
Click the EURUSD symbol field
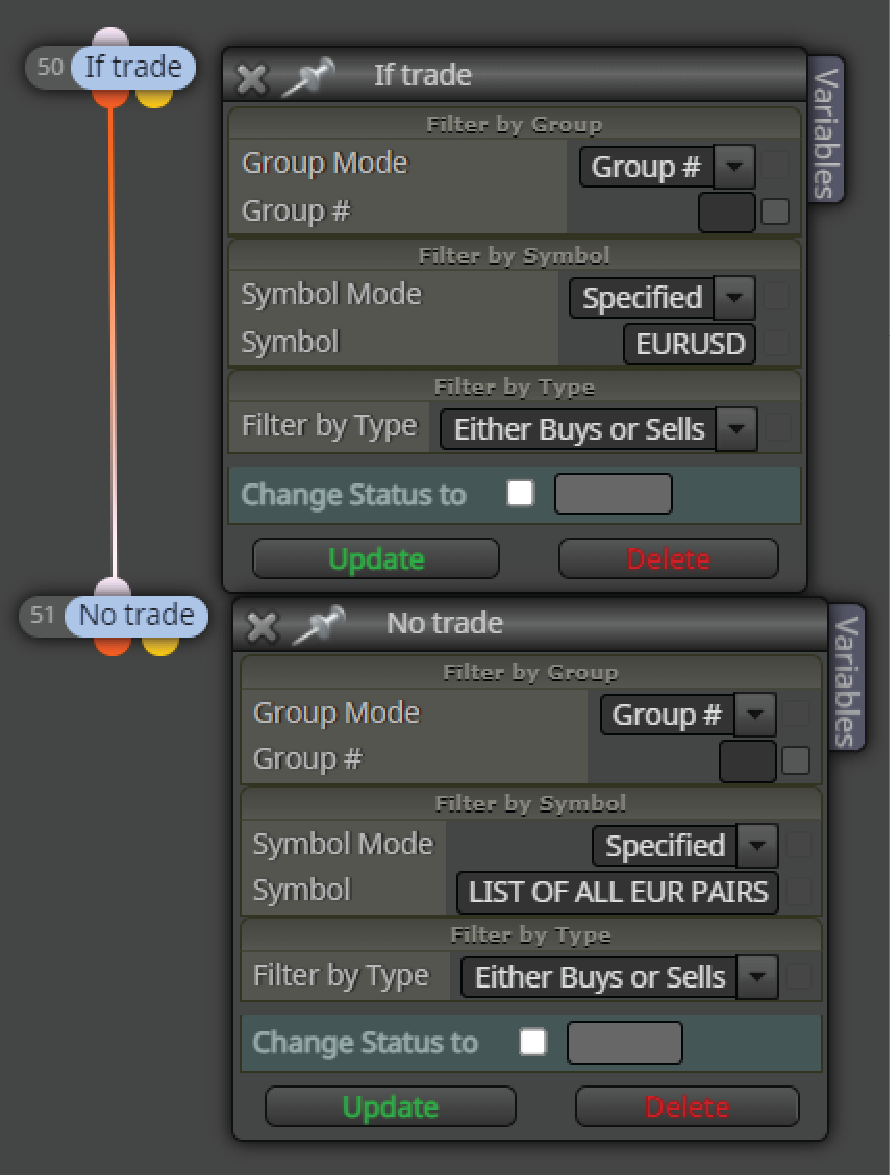(689, 344)
